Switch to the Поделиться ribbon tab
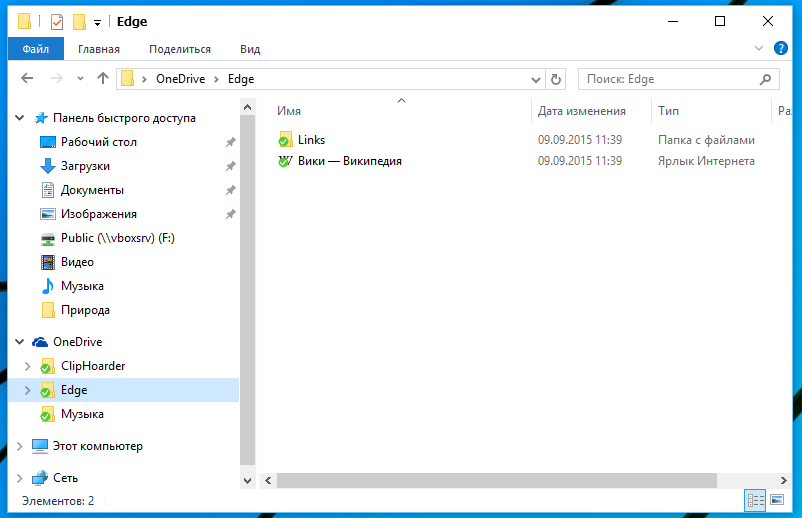The width and height of the screenshot is (802, 518). click(x=180, y=49)
